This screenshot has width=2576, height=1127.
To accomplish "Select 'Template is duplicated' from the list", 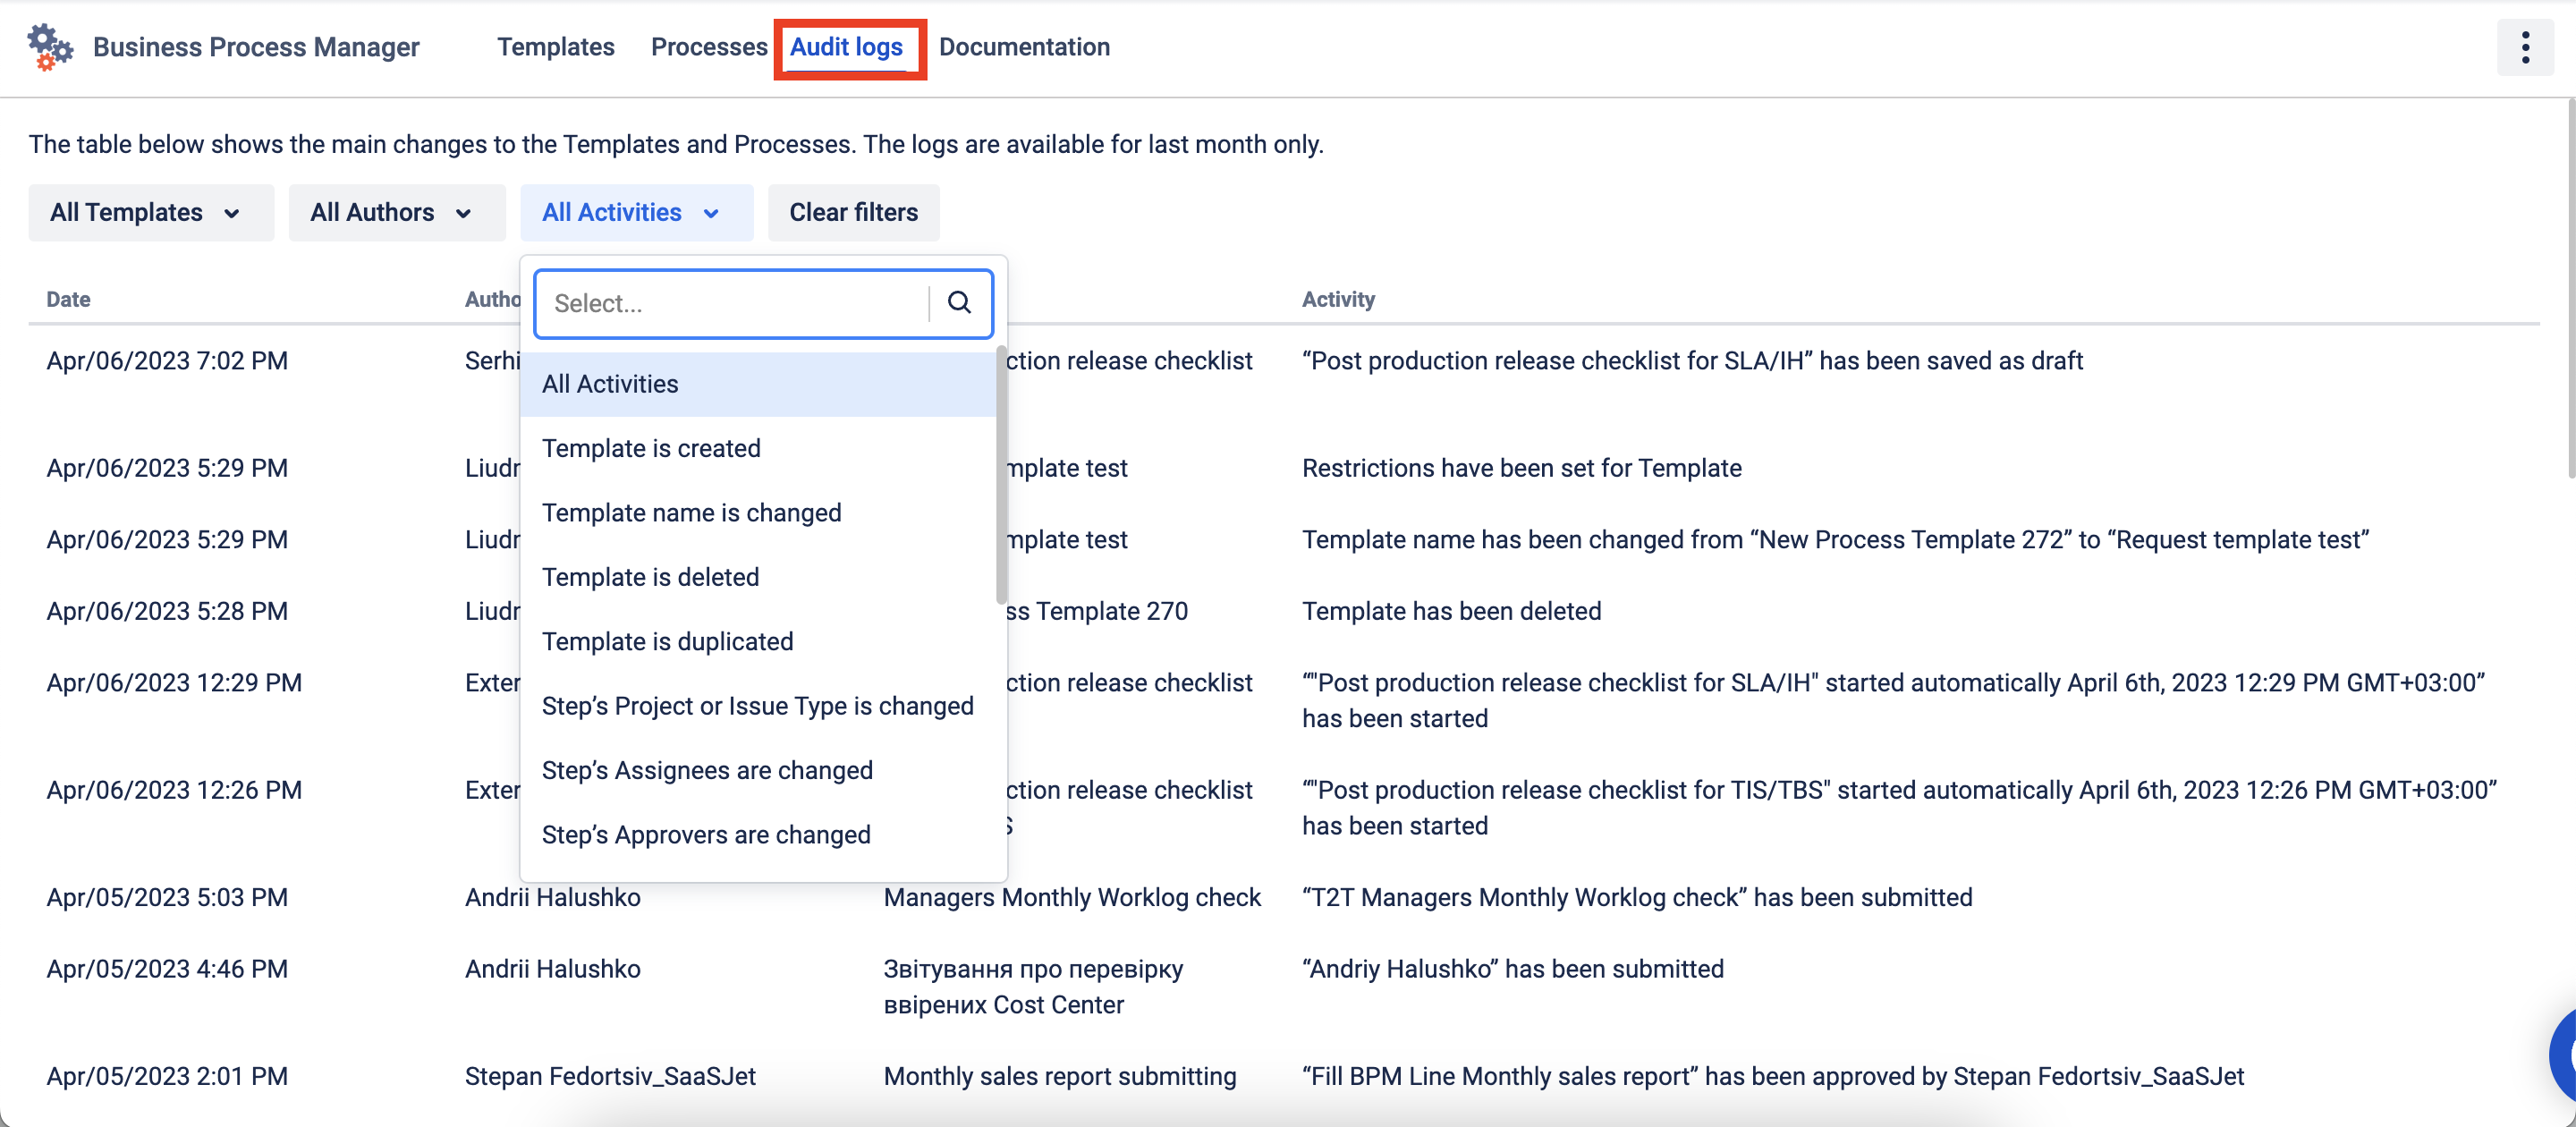I will (667, 642).
